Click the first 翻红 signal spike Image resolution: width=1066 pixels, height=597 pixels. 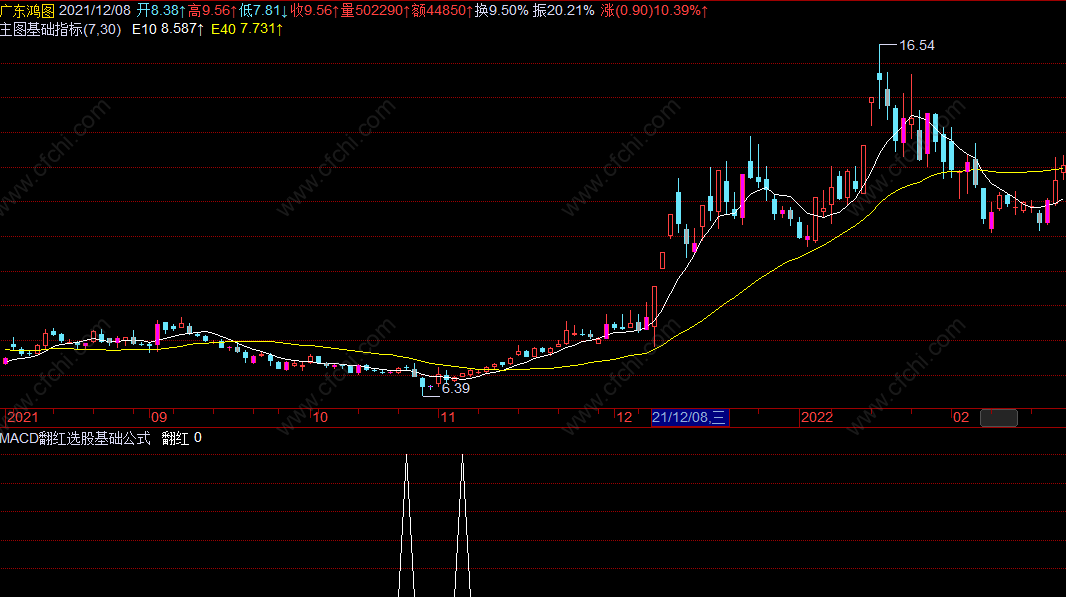407,526
